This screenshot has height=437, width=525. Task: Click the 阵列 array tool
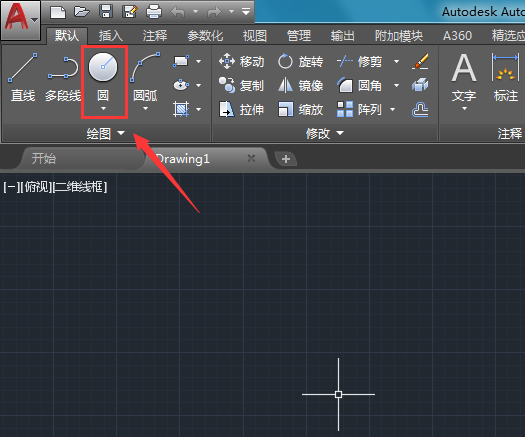(359, 110)
